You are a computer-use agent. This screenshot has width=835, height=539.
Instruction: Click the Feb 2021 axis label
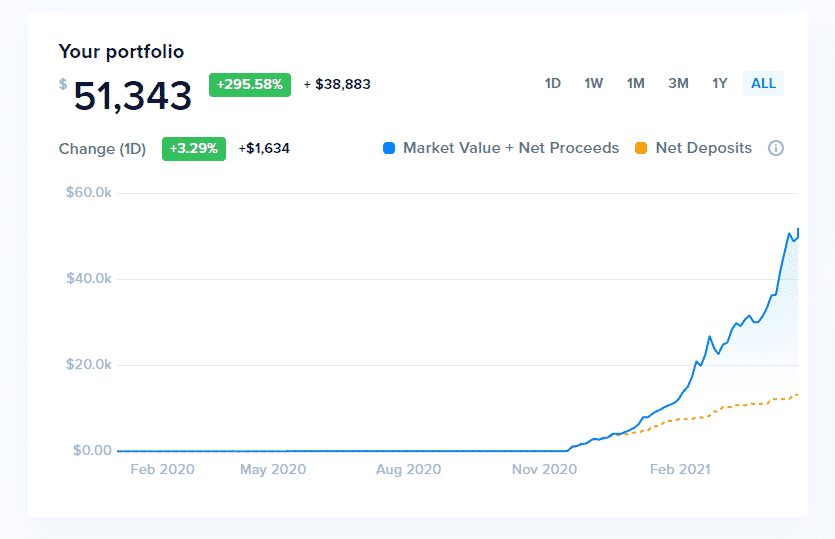tap(679, 468)
